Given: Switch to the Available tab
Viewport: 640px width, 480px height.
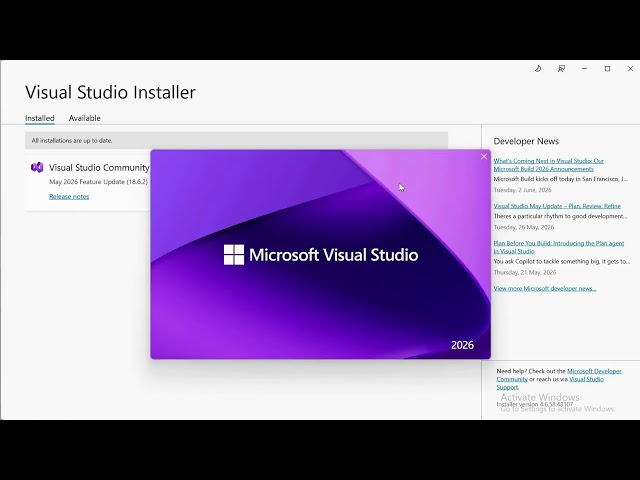Looking at the screenshot, I should pyautogui.click(x=84, y=118).
